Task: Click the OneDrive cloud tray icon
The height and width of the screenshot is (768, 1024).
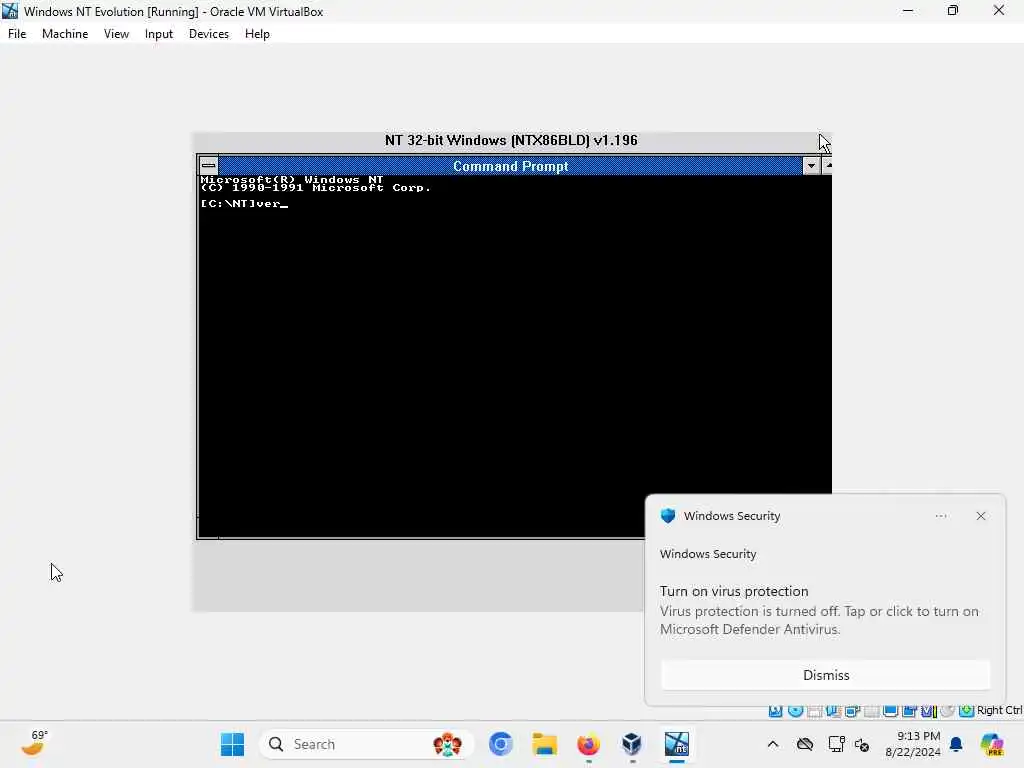Action: (x=805, y=744)
